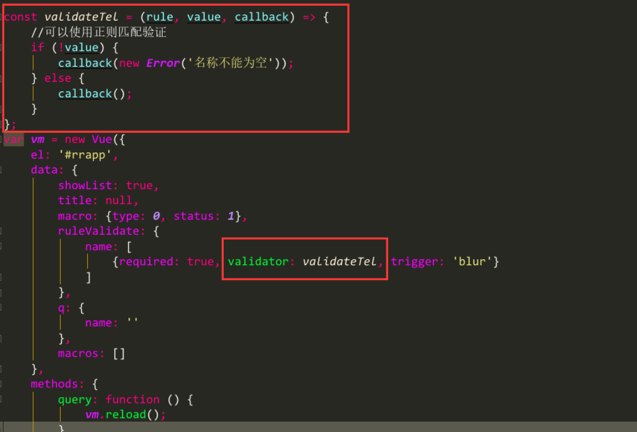Click the 'function' keyword after query
637x432 pixels.
[132, 399]
